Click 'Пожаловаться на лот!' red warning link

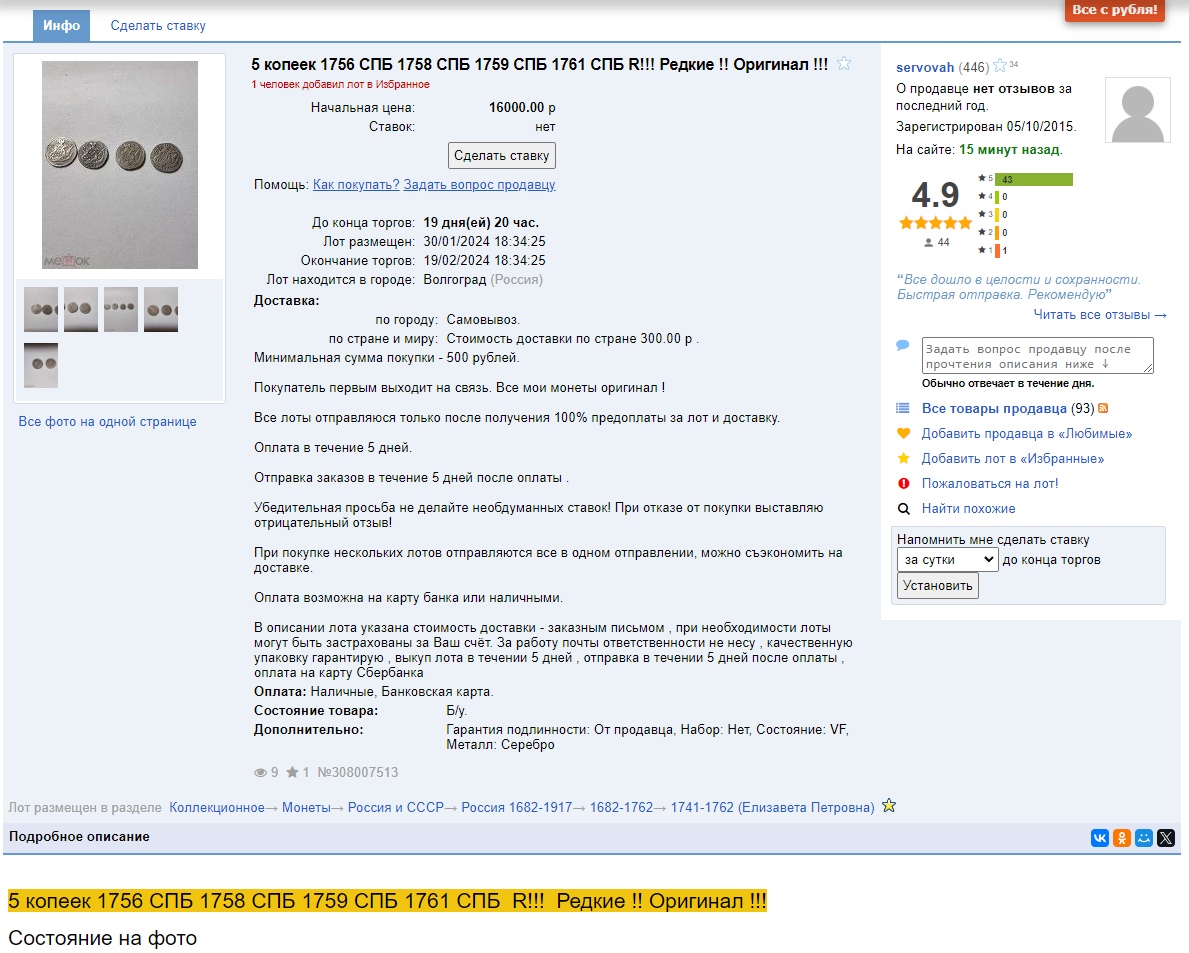(989, 484)
